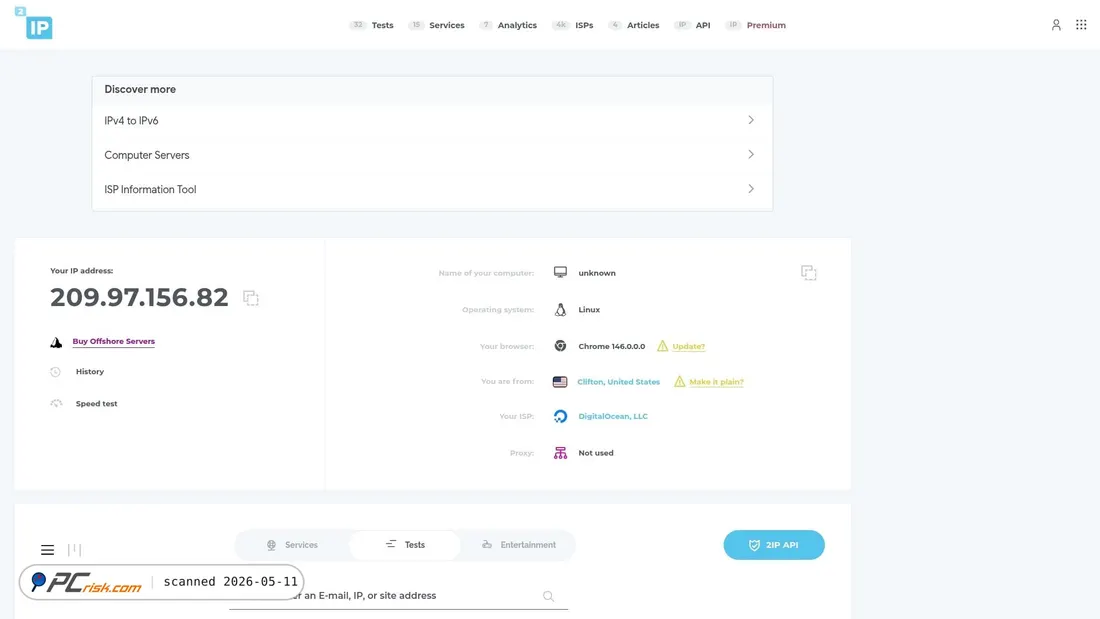
Task: Click the Linux operating system value
Action: coord(589,310)
